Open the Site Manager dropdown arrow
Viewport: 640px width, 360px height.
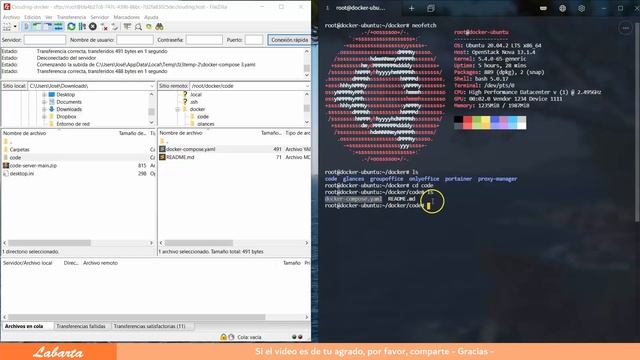(15, 27)
